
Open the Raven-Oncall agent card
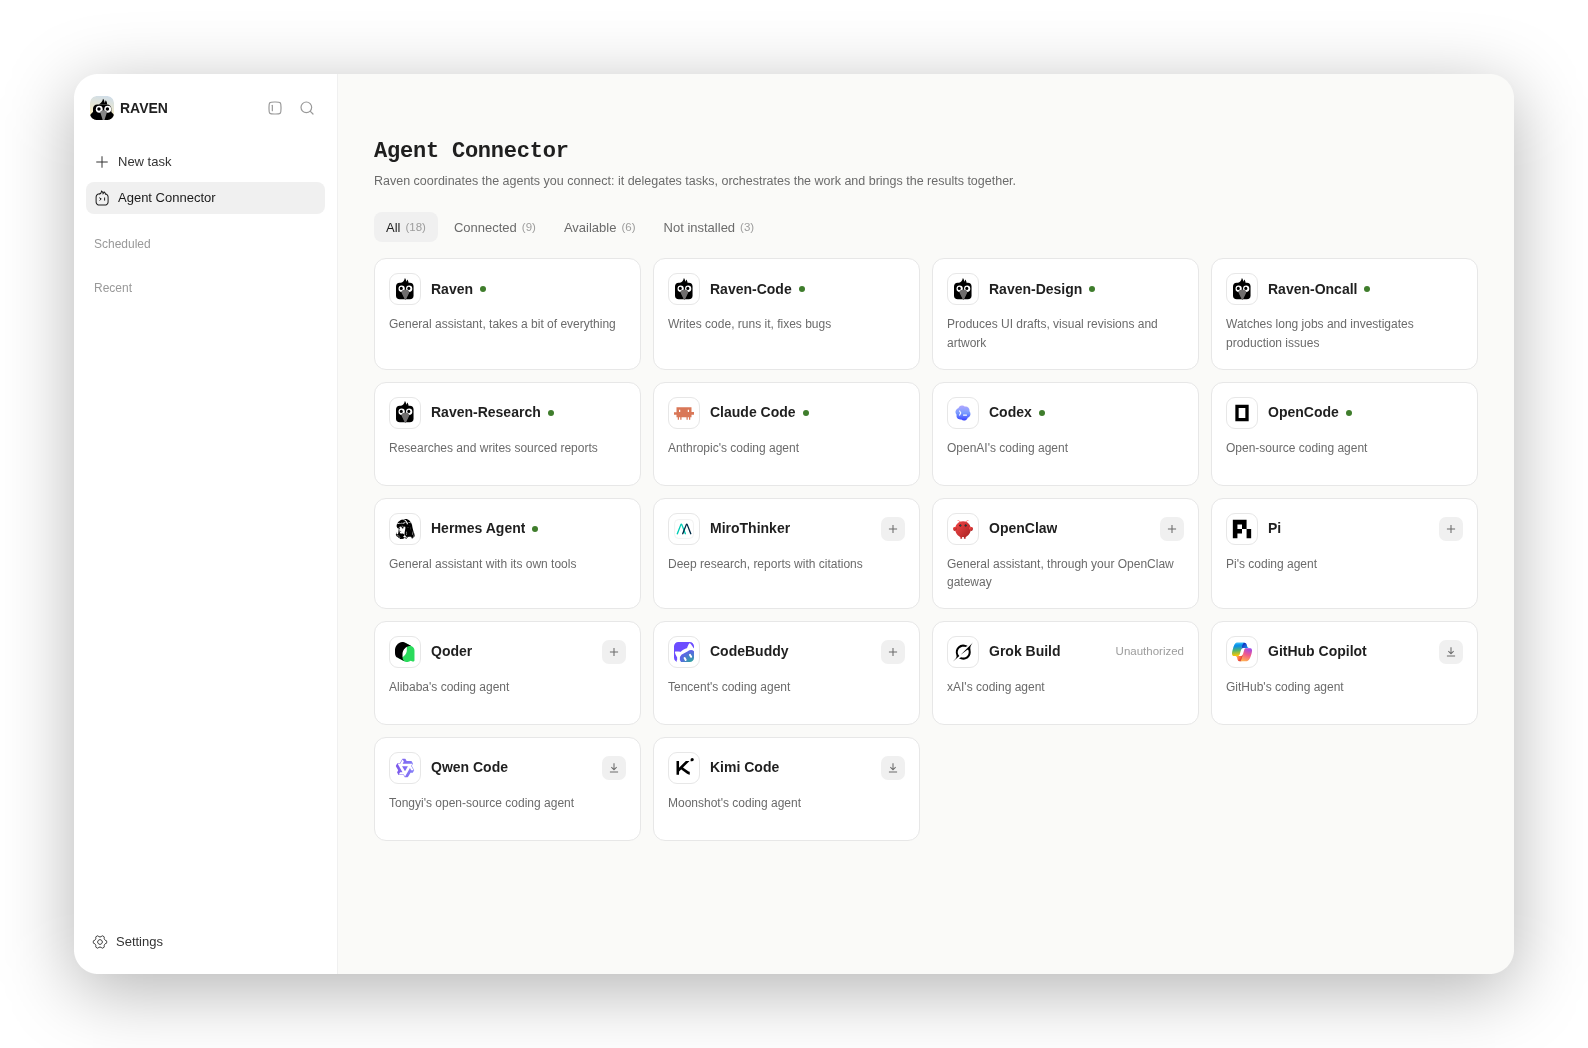click(x=1344, y=314)
